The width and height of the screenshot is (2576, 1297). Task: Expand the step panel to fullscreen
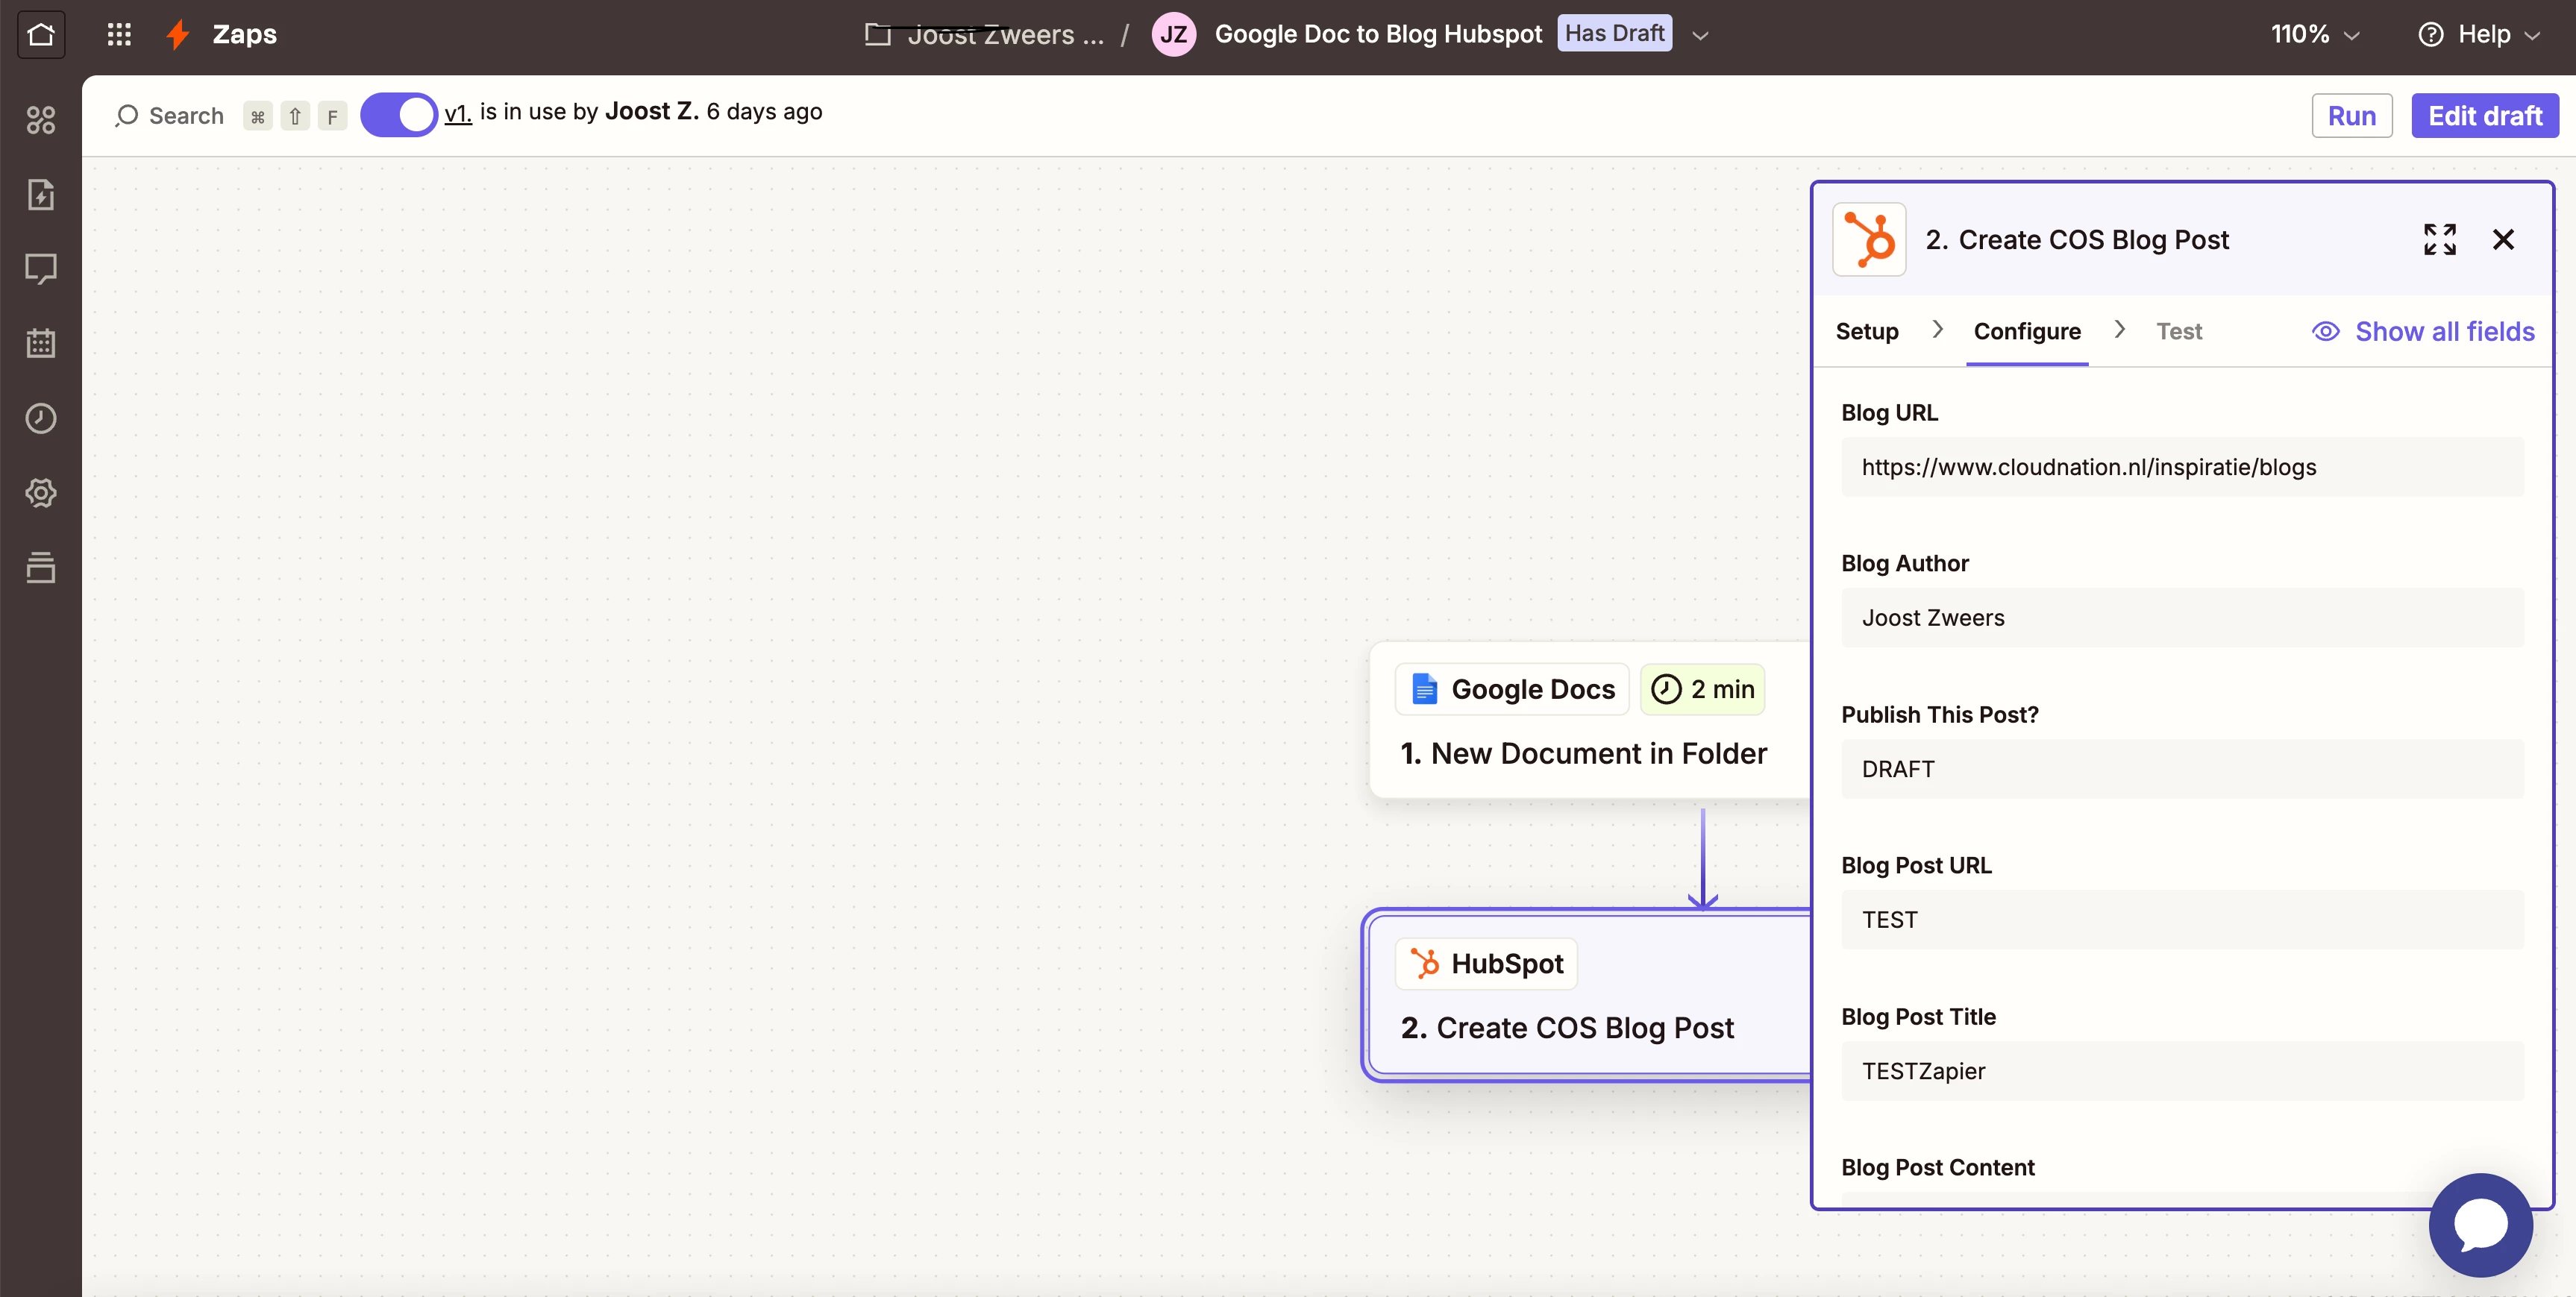2439,240
